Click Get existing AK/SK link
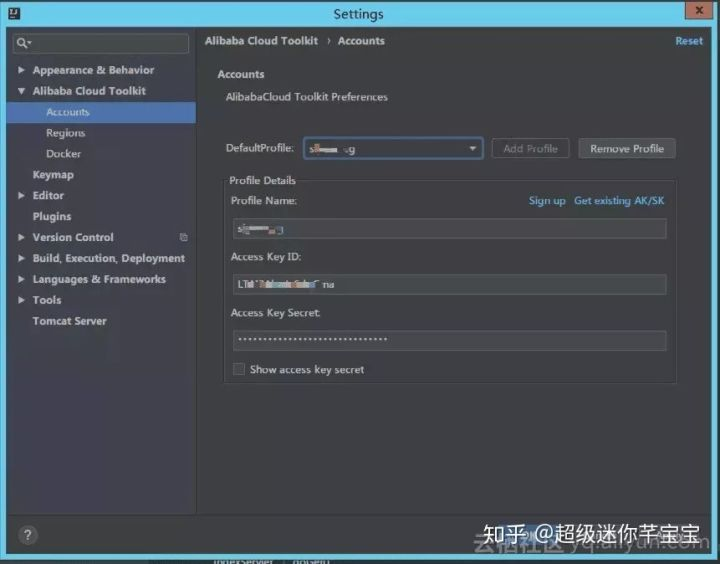Screen dimensions: 720x564 click(x=619, y=201)
